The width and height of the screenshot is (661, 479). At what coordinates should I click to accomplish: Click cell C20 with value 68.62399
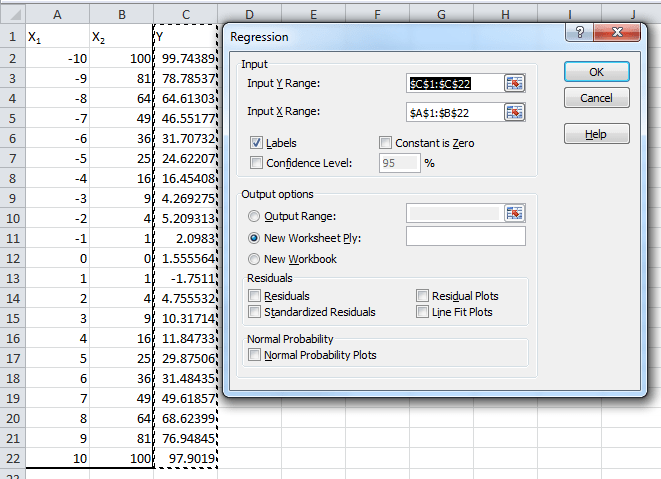click(185, 418)
